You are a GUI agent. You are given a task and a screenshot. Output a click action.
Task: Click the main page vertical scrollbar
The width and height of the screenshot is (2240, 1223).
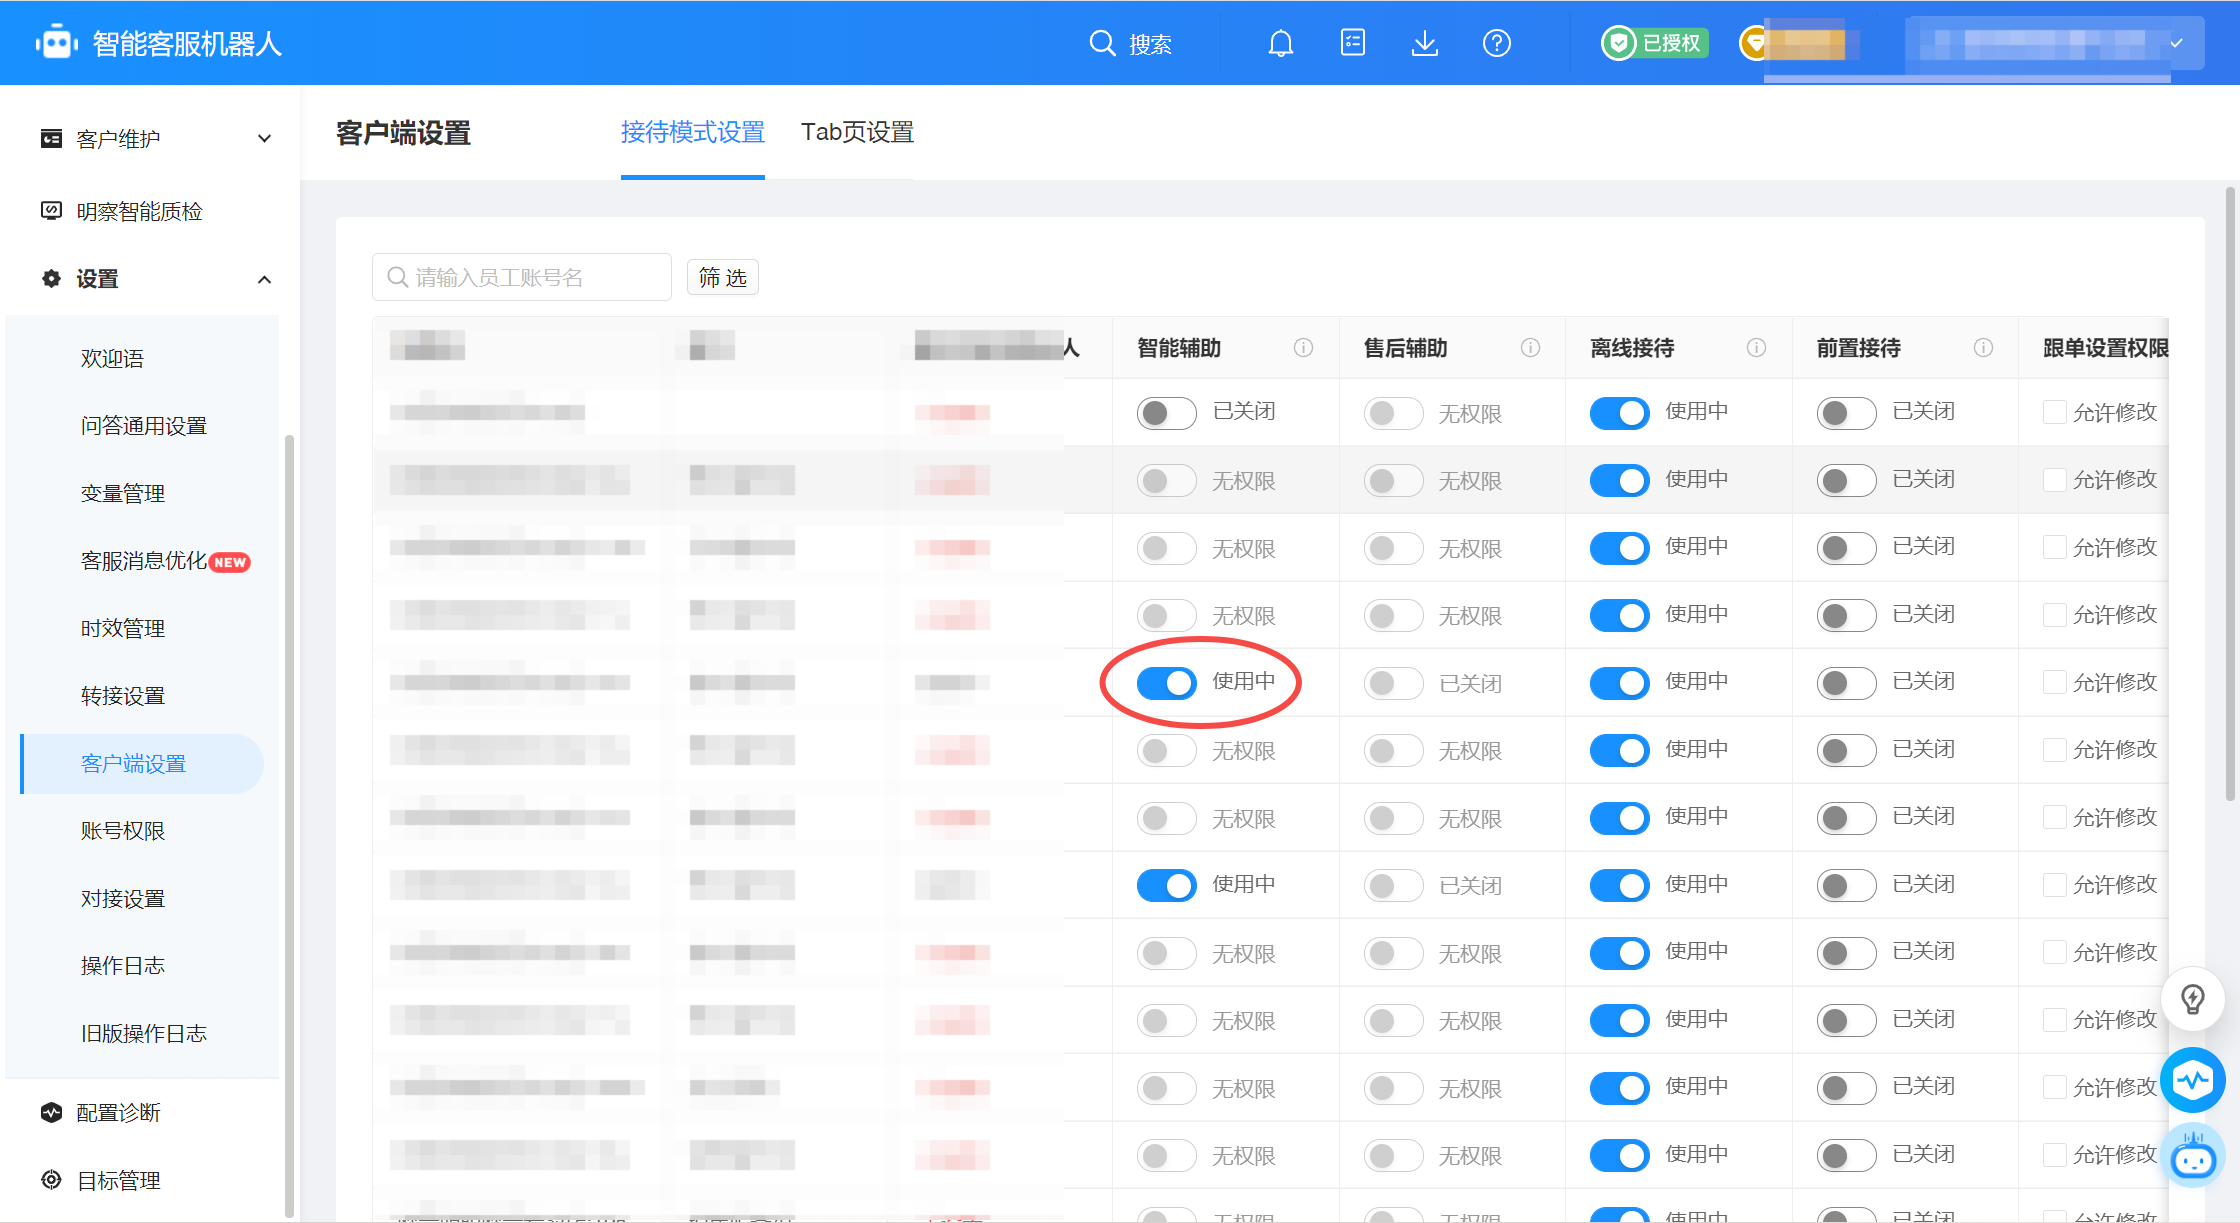pos(2230,493)
